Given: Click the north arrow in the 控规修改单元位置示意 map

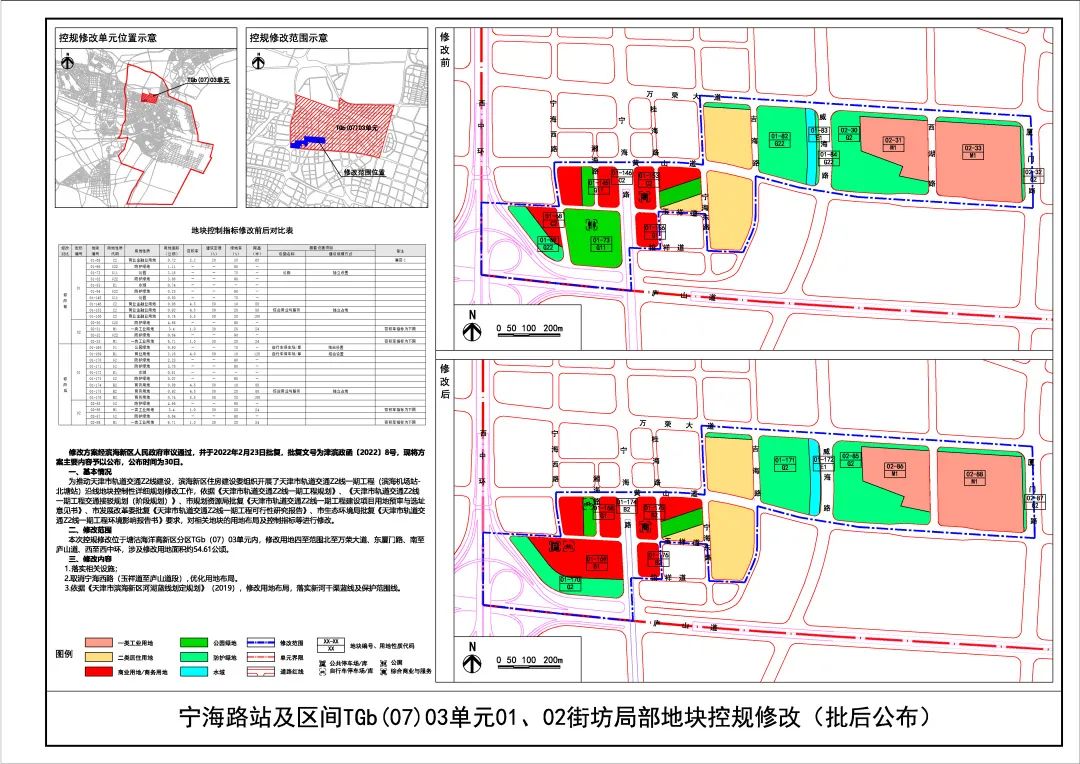Looking at the screenshot, I should pyautogui.click(x=68, y=62).
